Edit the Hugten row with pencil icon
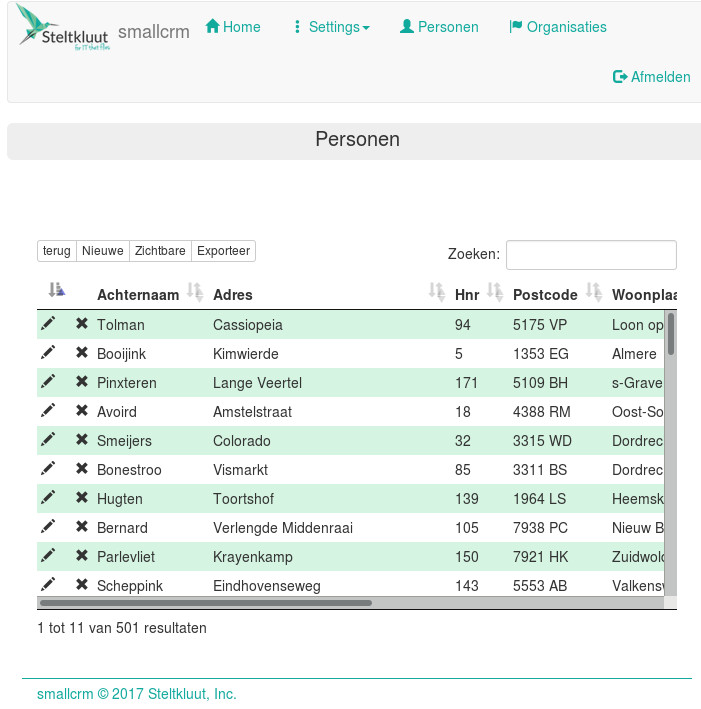 [x=48, y=497]
